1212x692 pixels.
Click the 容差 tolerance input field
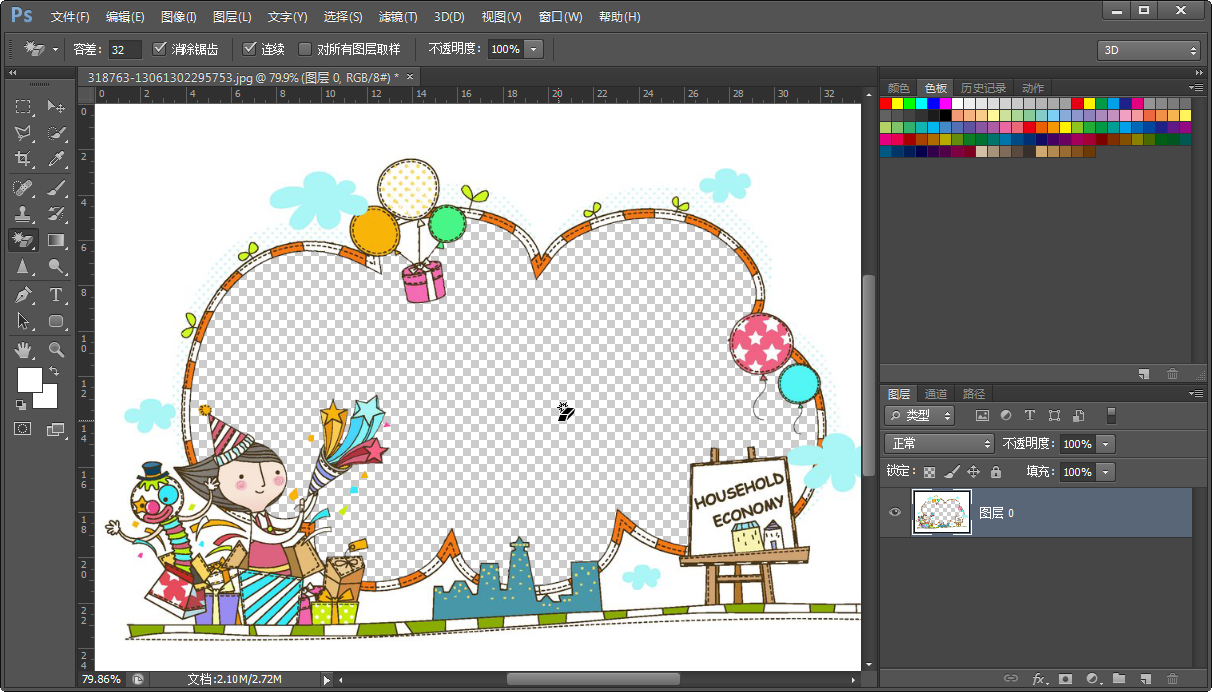click(125, 49)
